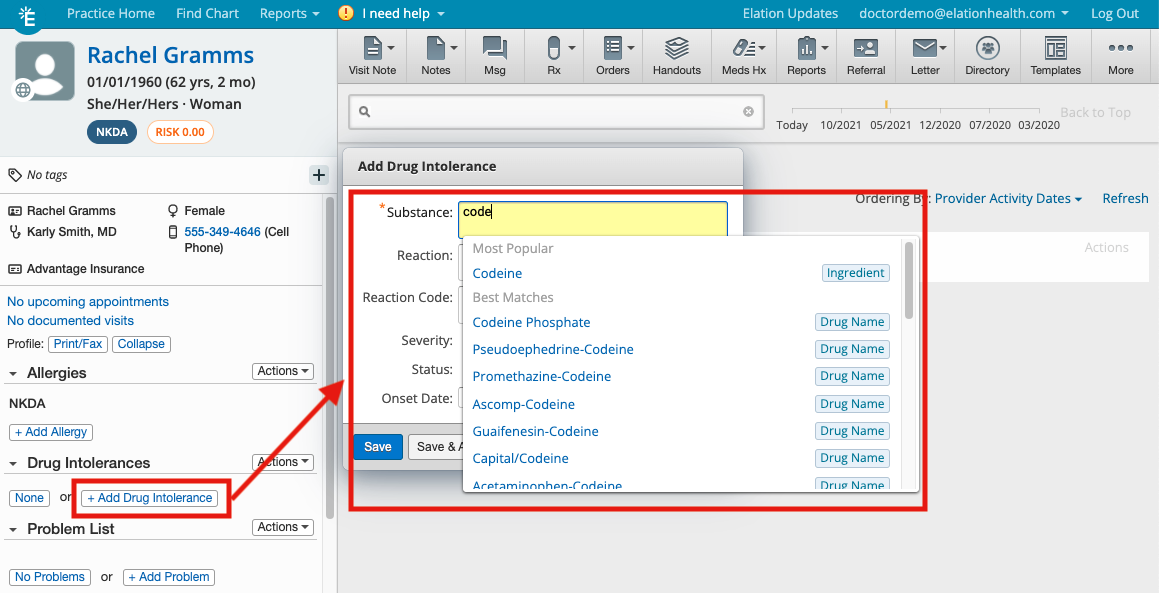1159x593 pixels.
Task: Open the Problem List Actions dropdown
Action: coord(283,527)
